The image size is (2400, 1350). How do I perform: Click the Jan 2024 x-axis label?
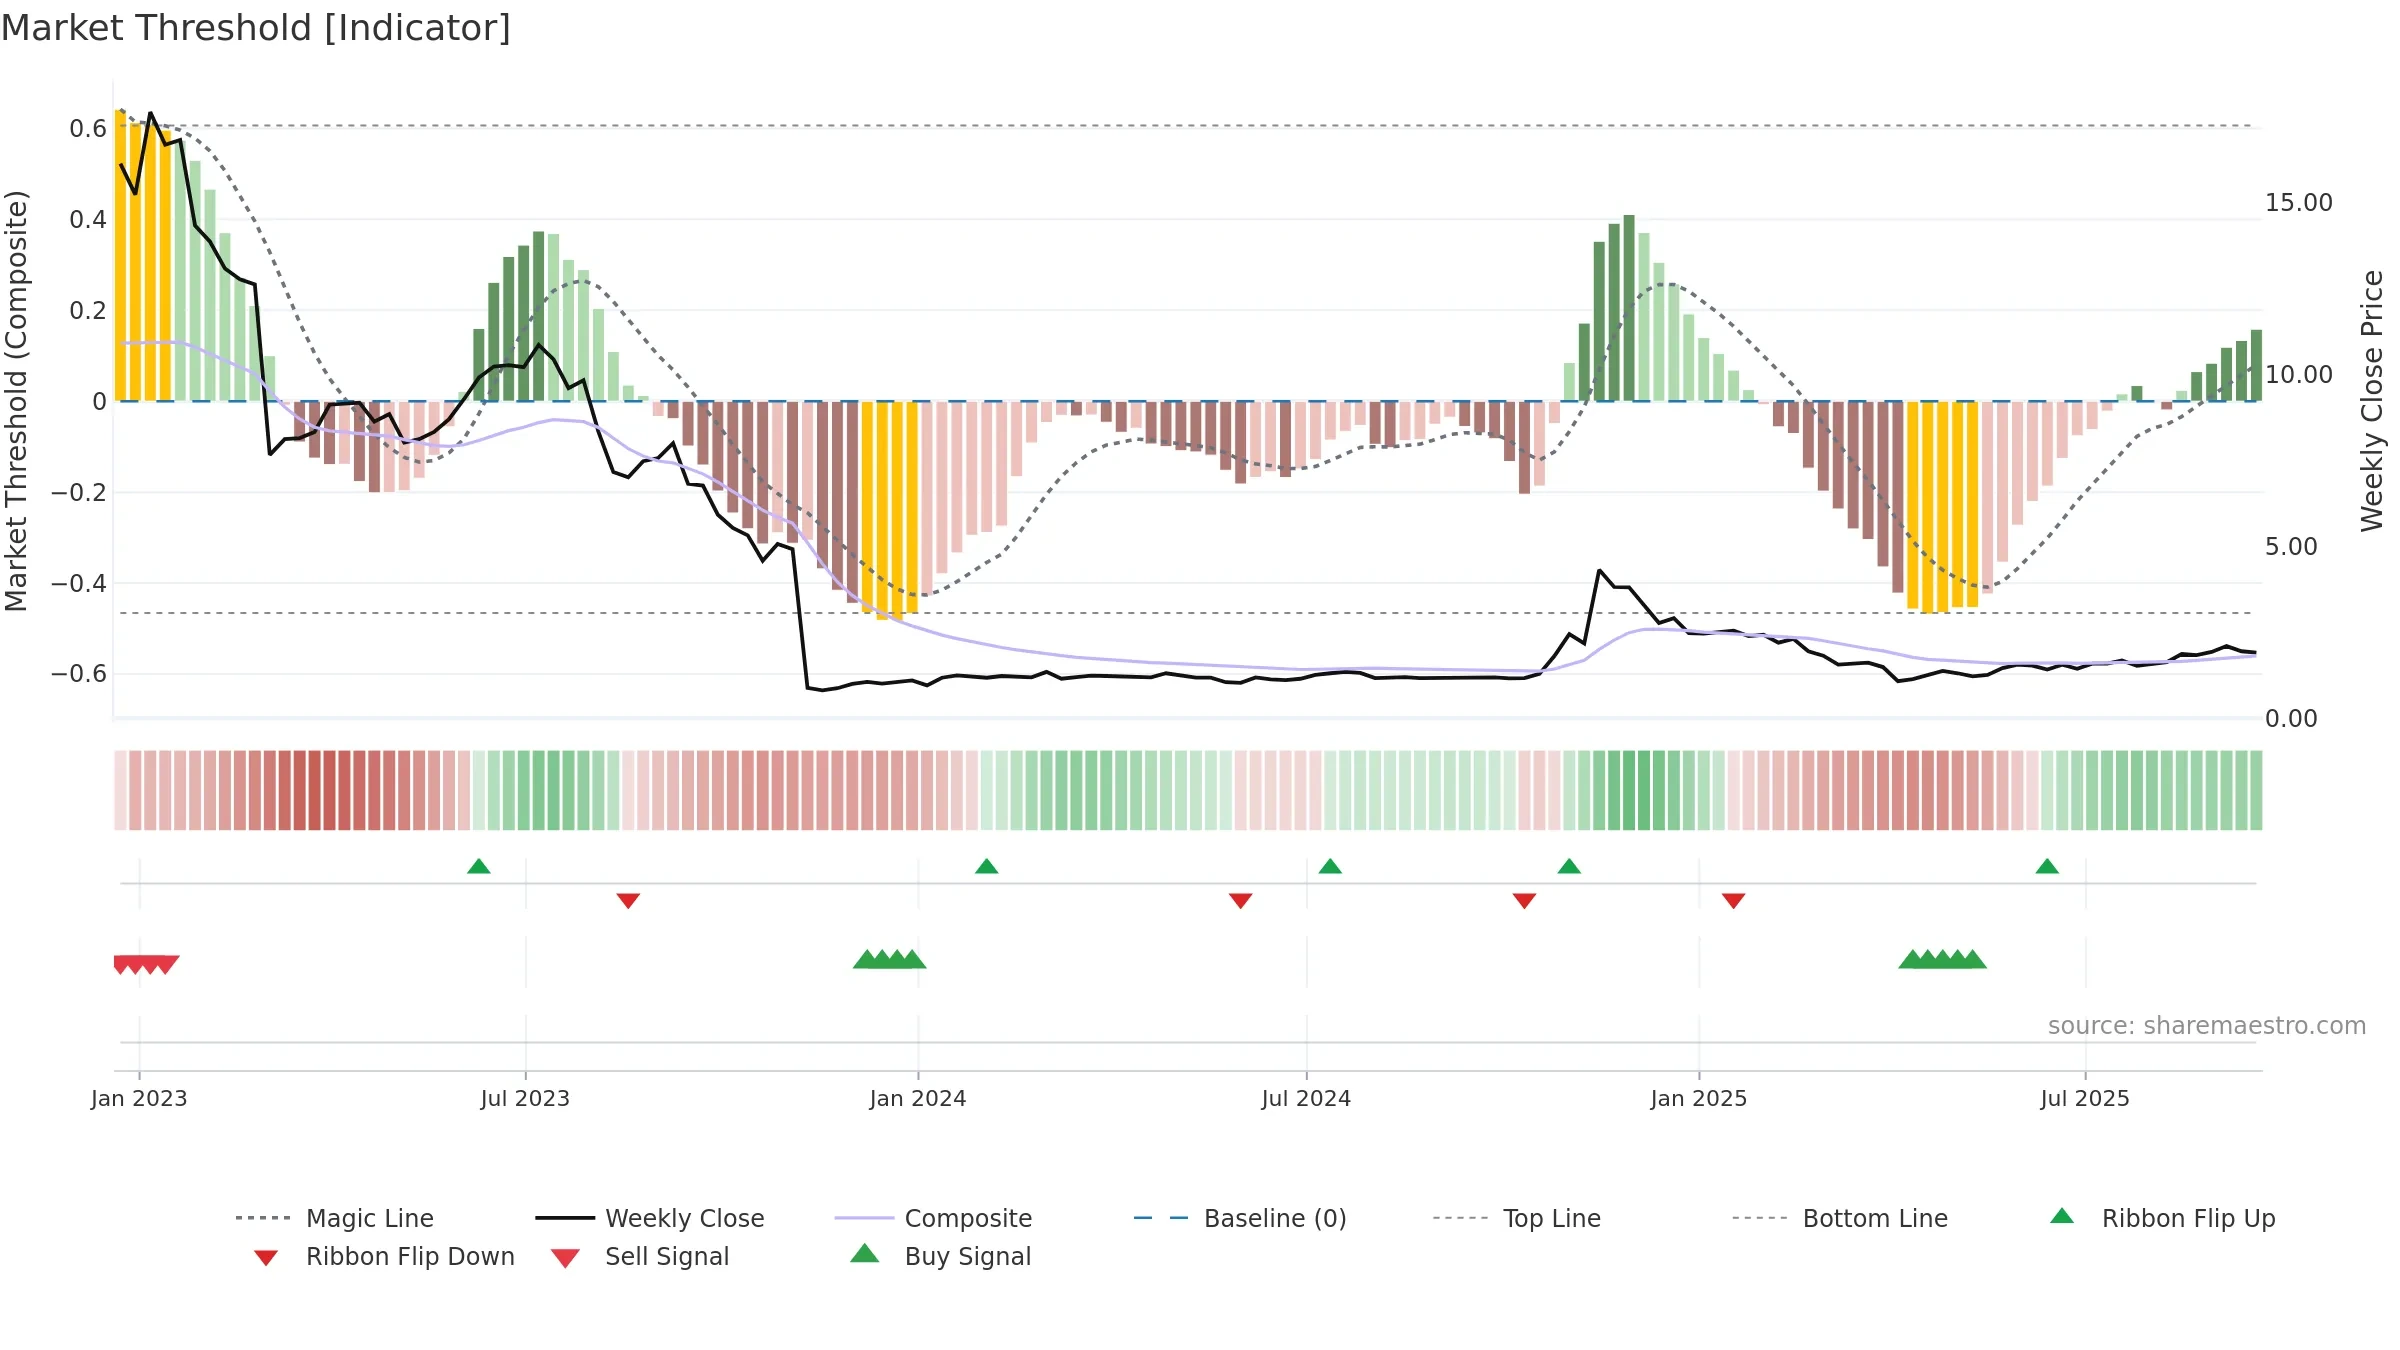pyautogui.click(x=918, y=1098)
